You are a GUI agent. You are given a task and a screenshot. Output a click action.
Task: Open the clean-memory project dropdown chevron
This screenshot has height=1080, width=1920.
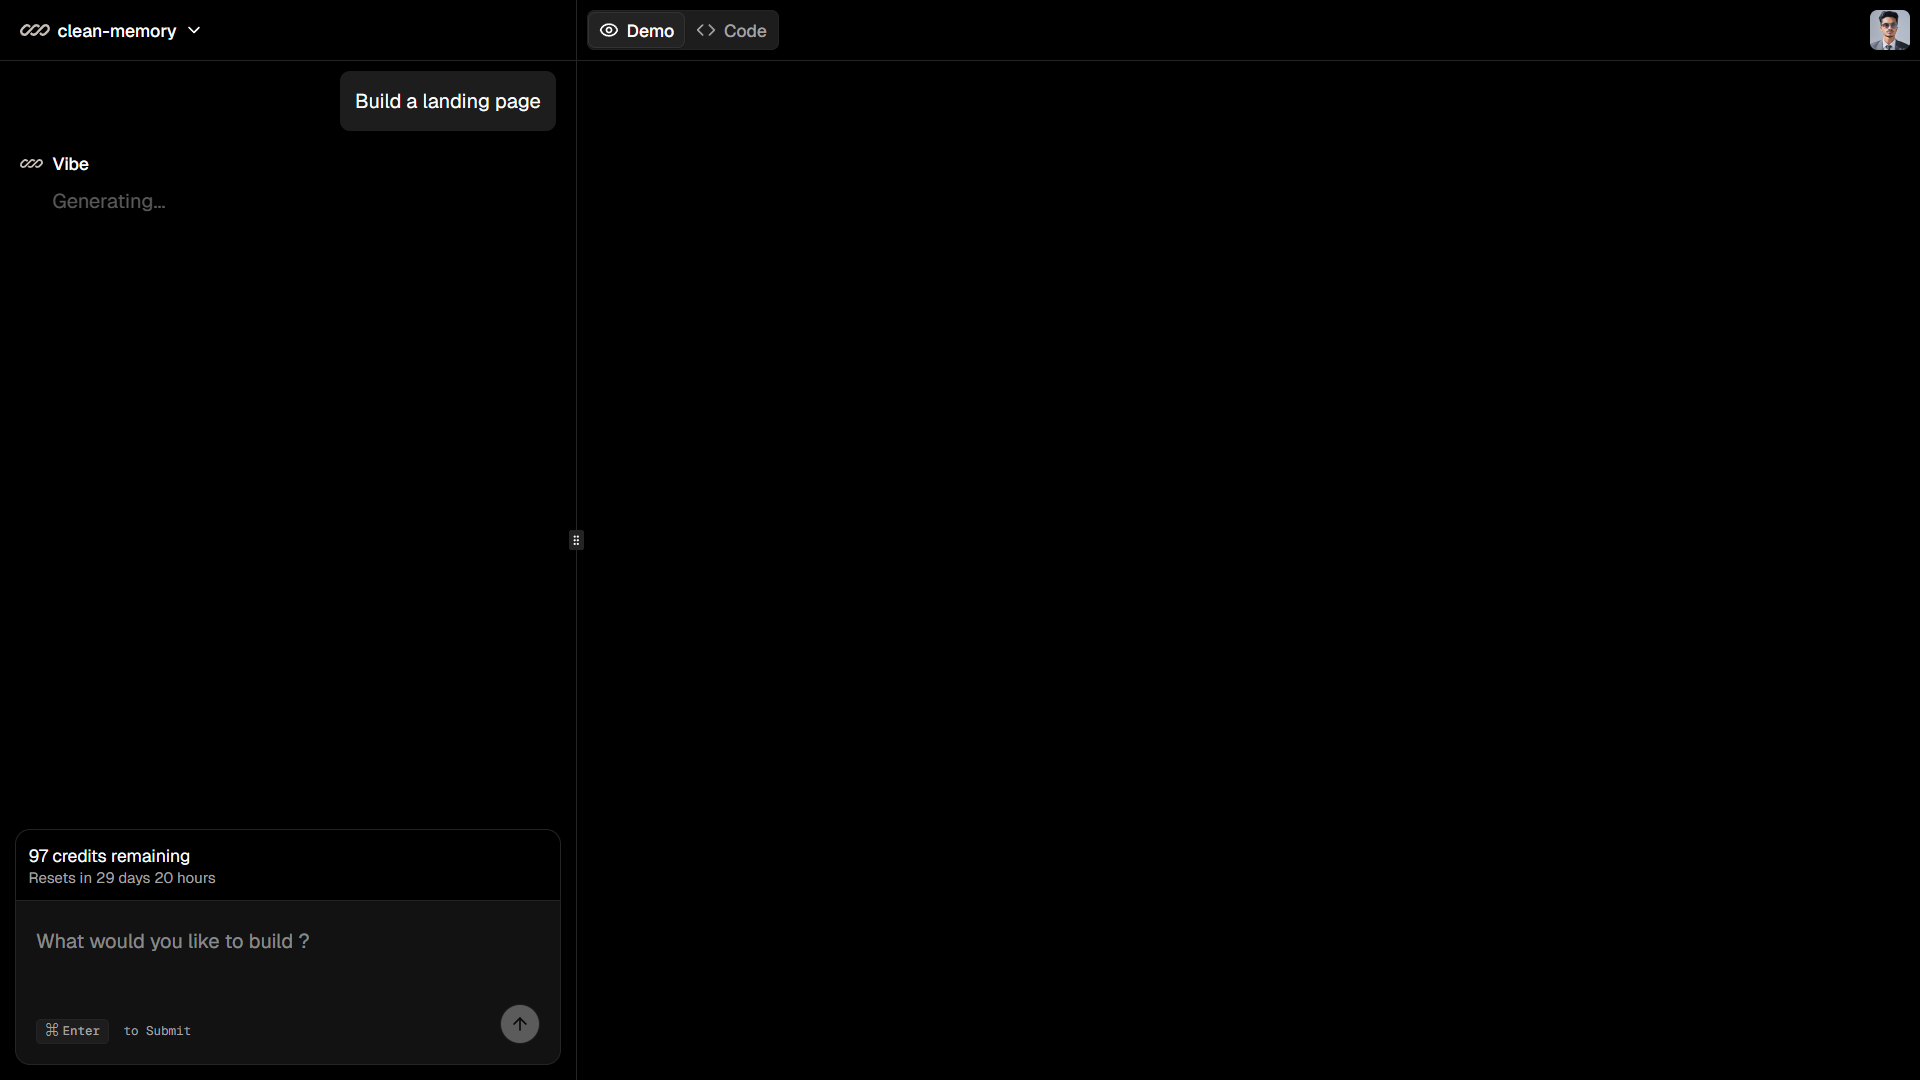coord(194,31)
